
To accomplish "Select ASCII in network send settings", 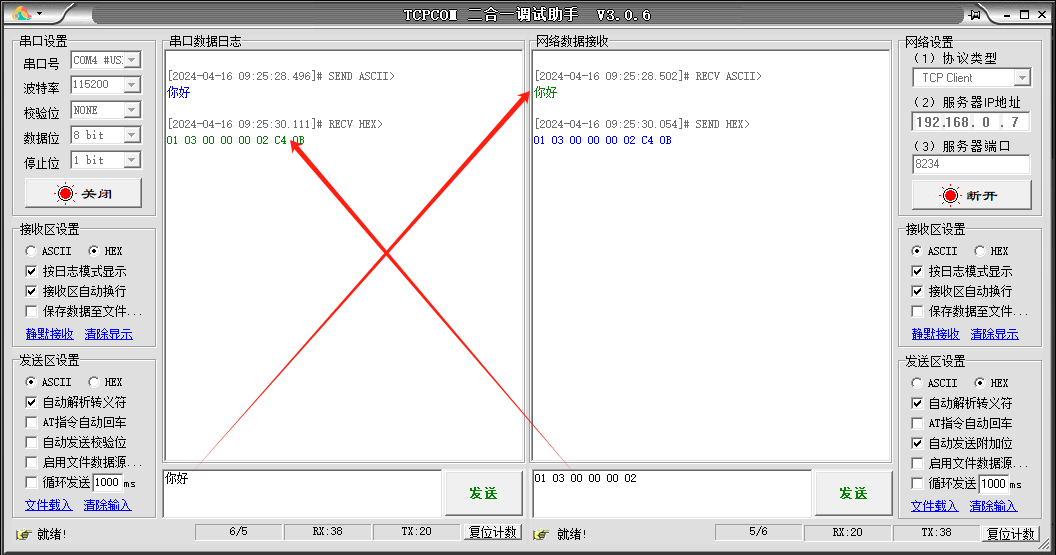I will [x=917, y=383].
